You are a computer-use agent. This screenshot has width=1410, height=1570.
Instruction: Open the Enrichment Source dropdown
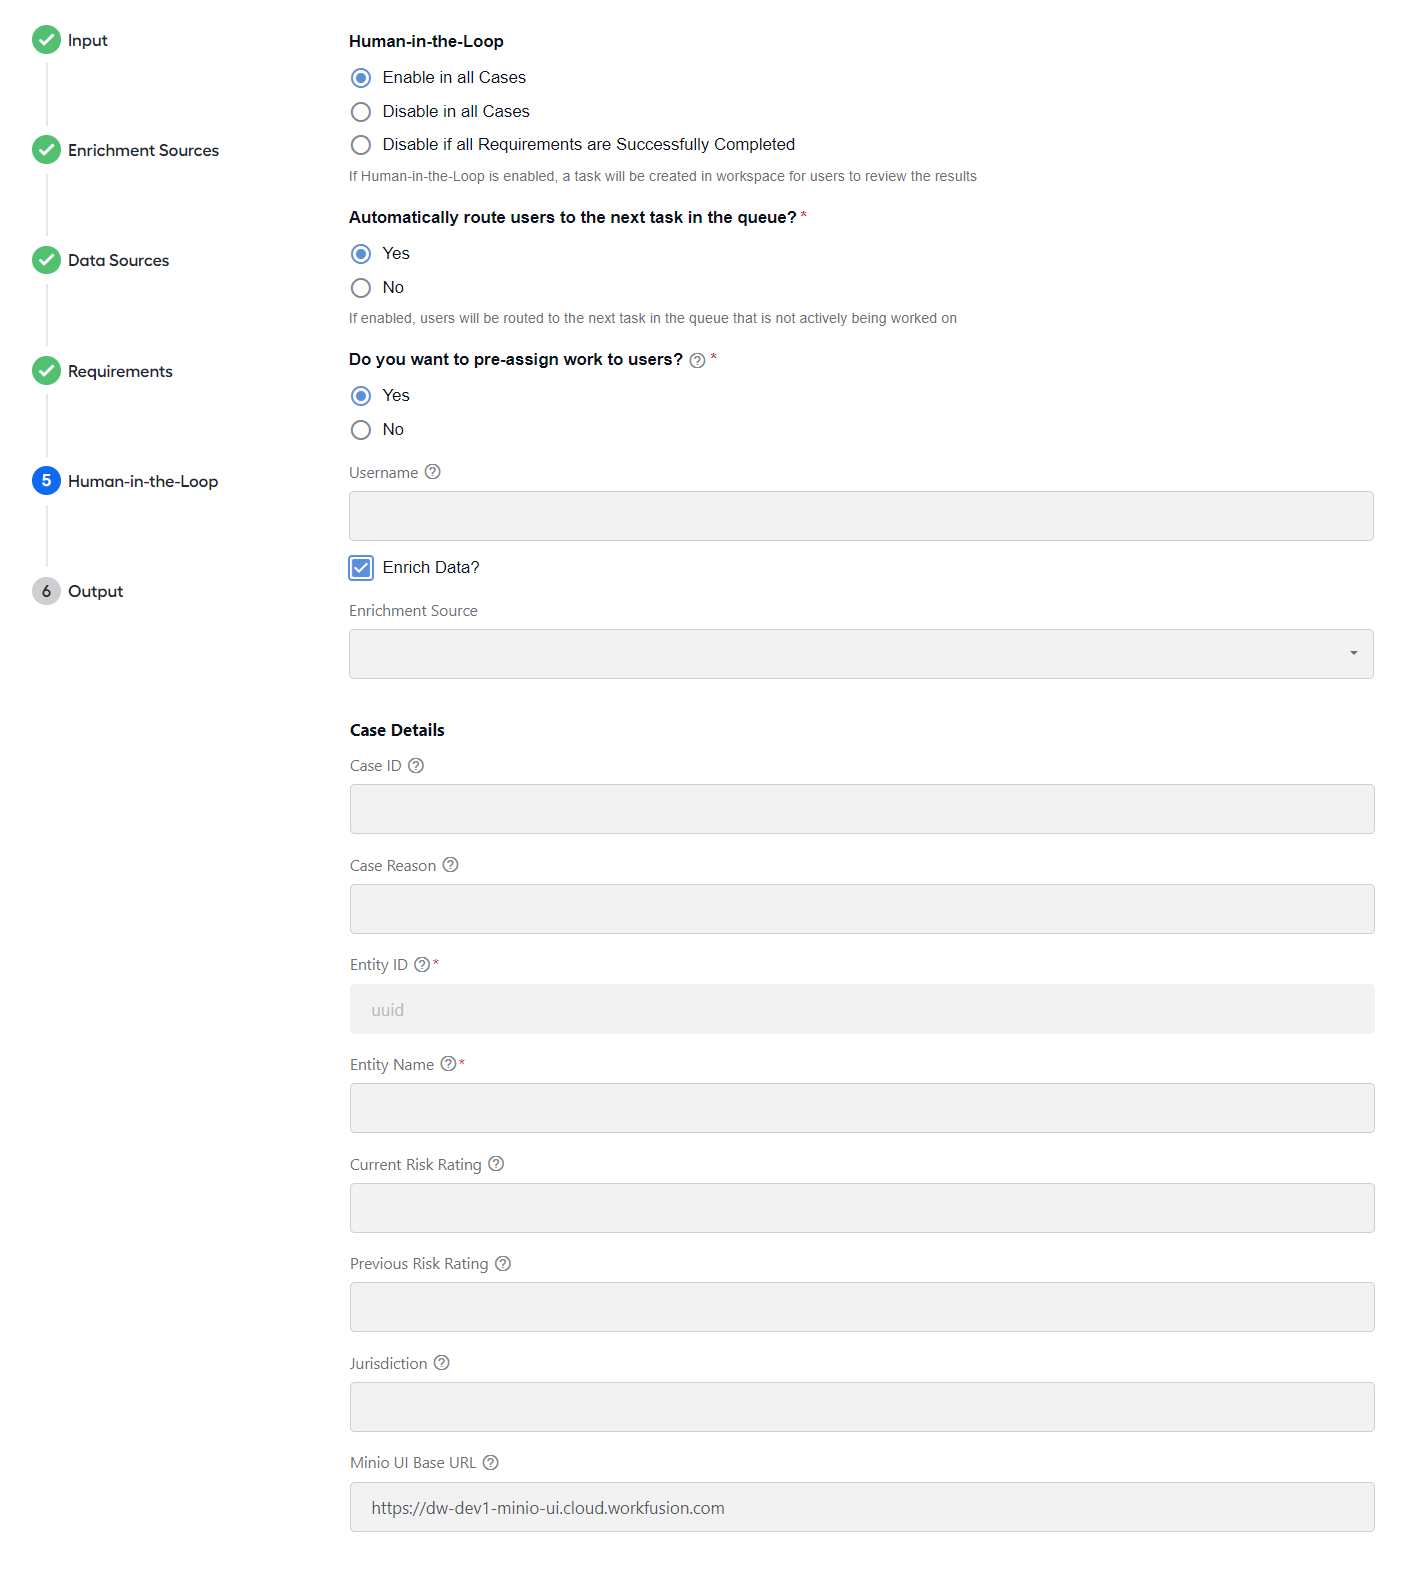pyautogui.click(x=861, y=654)
